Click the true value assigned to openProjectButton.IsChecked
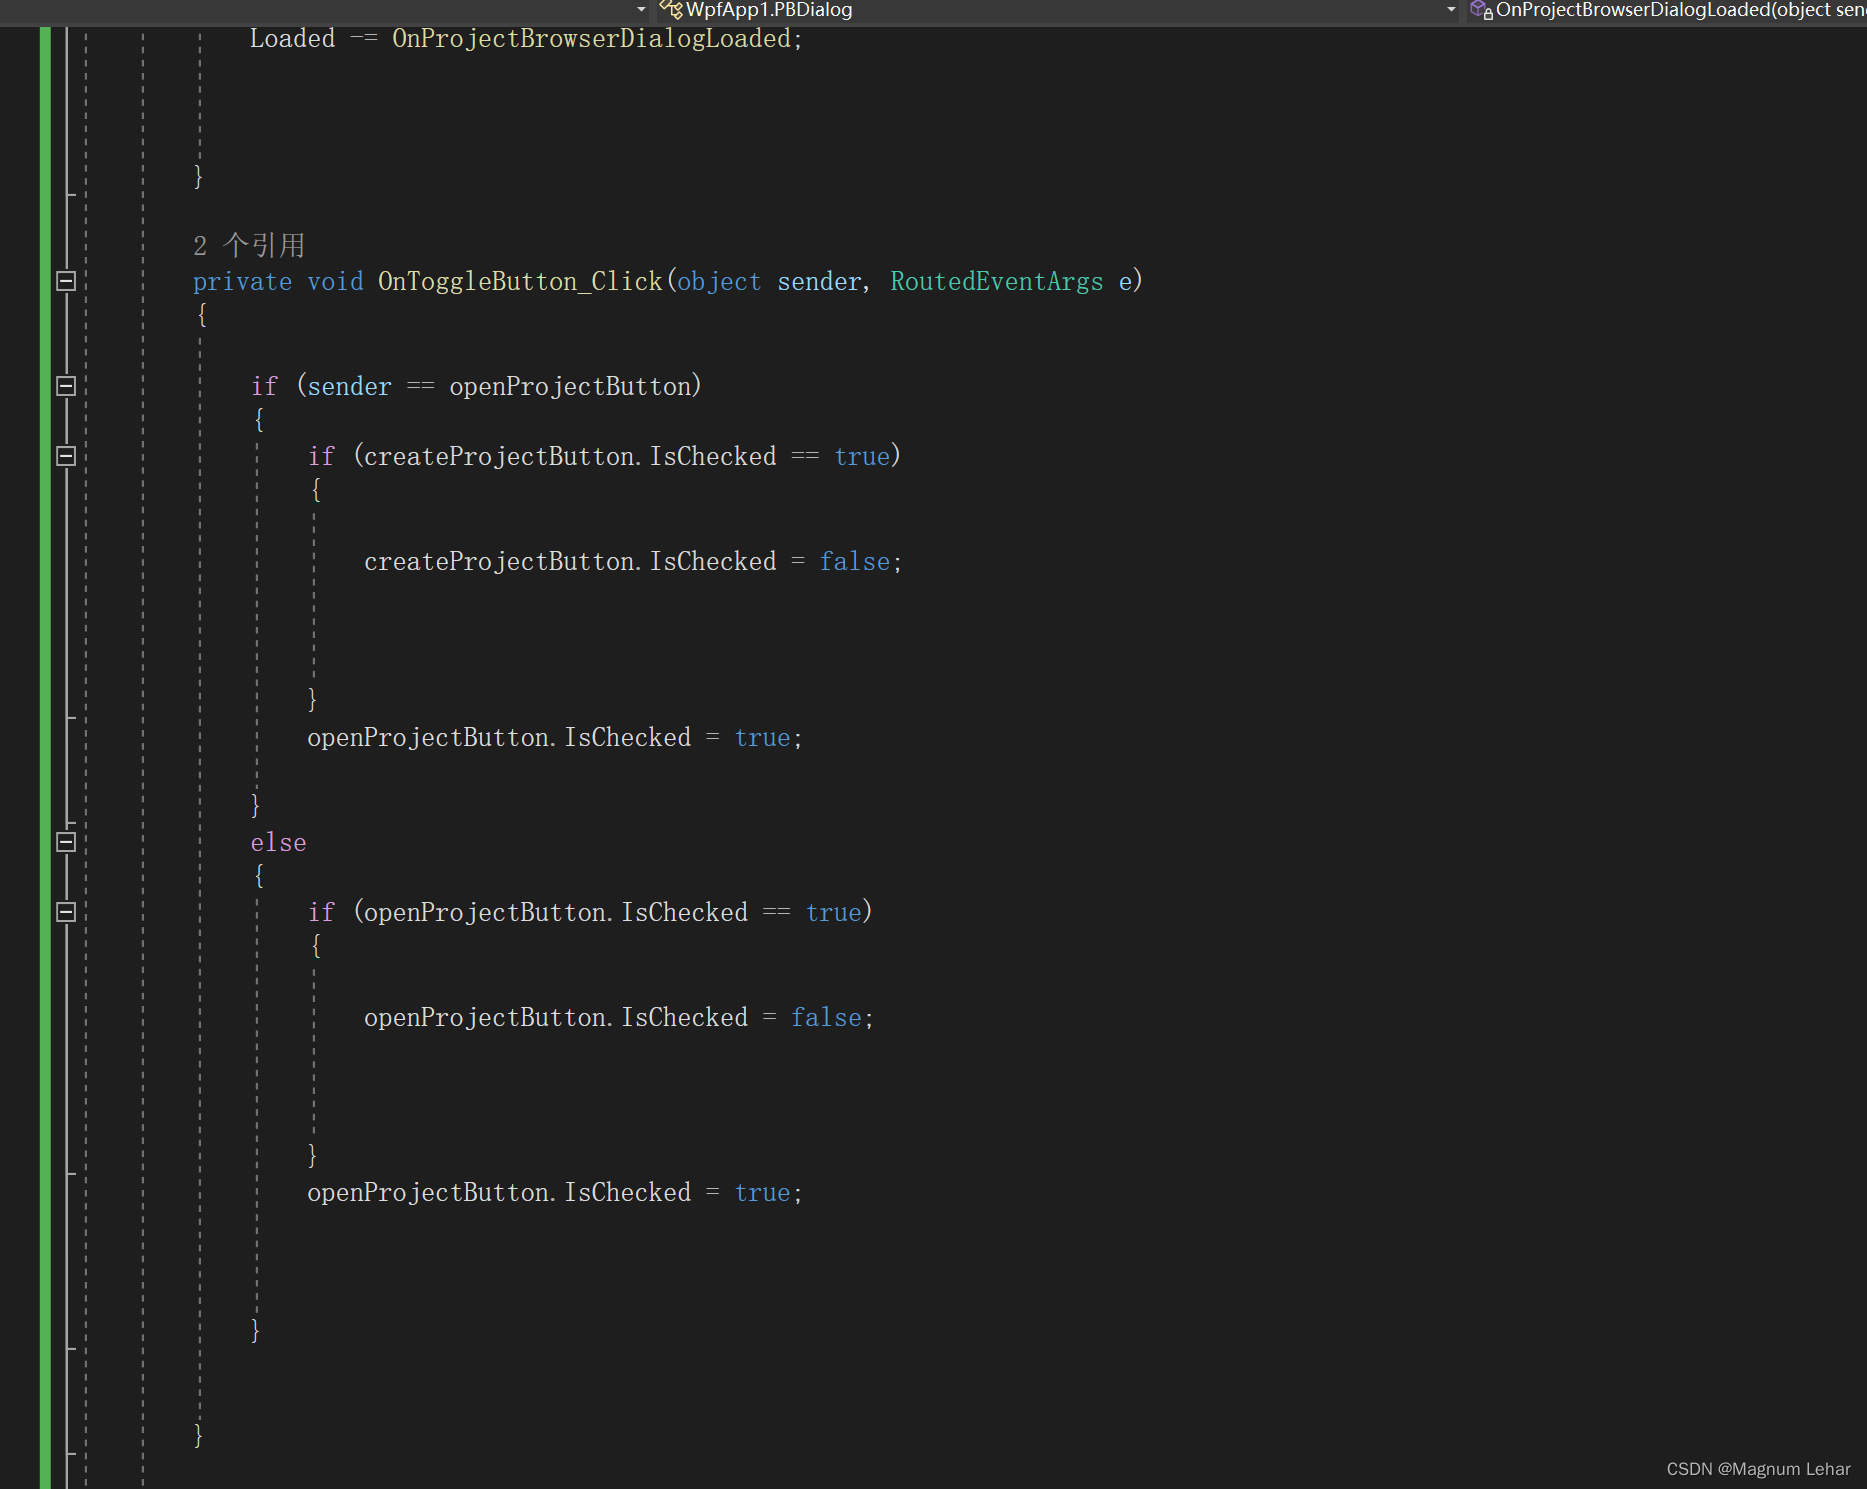The height and width of the screenshot is (1489, 1867). [x=763, y=737]
